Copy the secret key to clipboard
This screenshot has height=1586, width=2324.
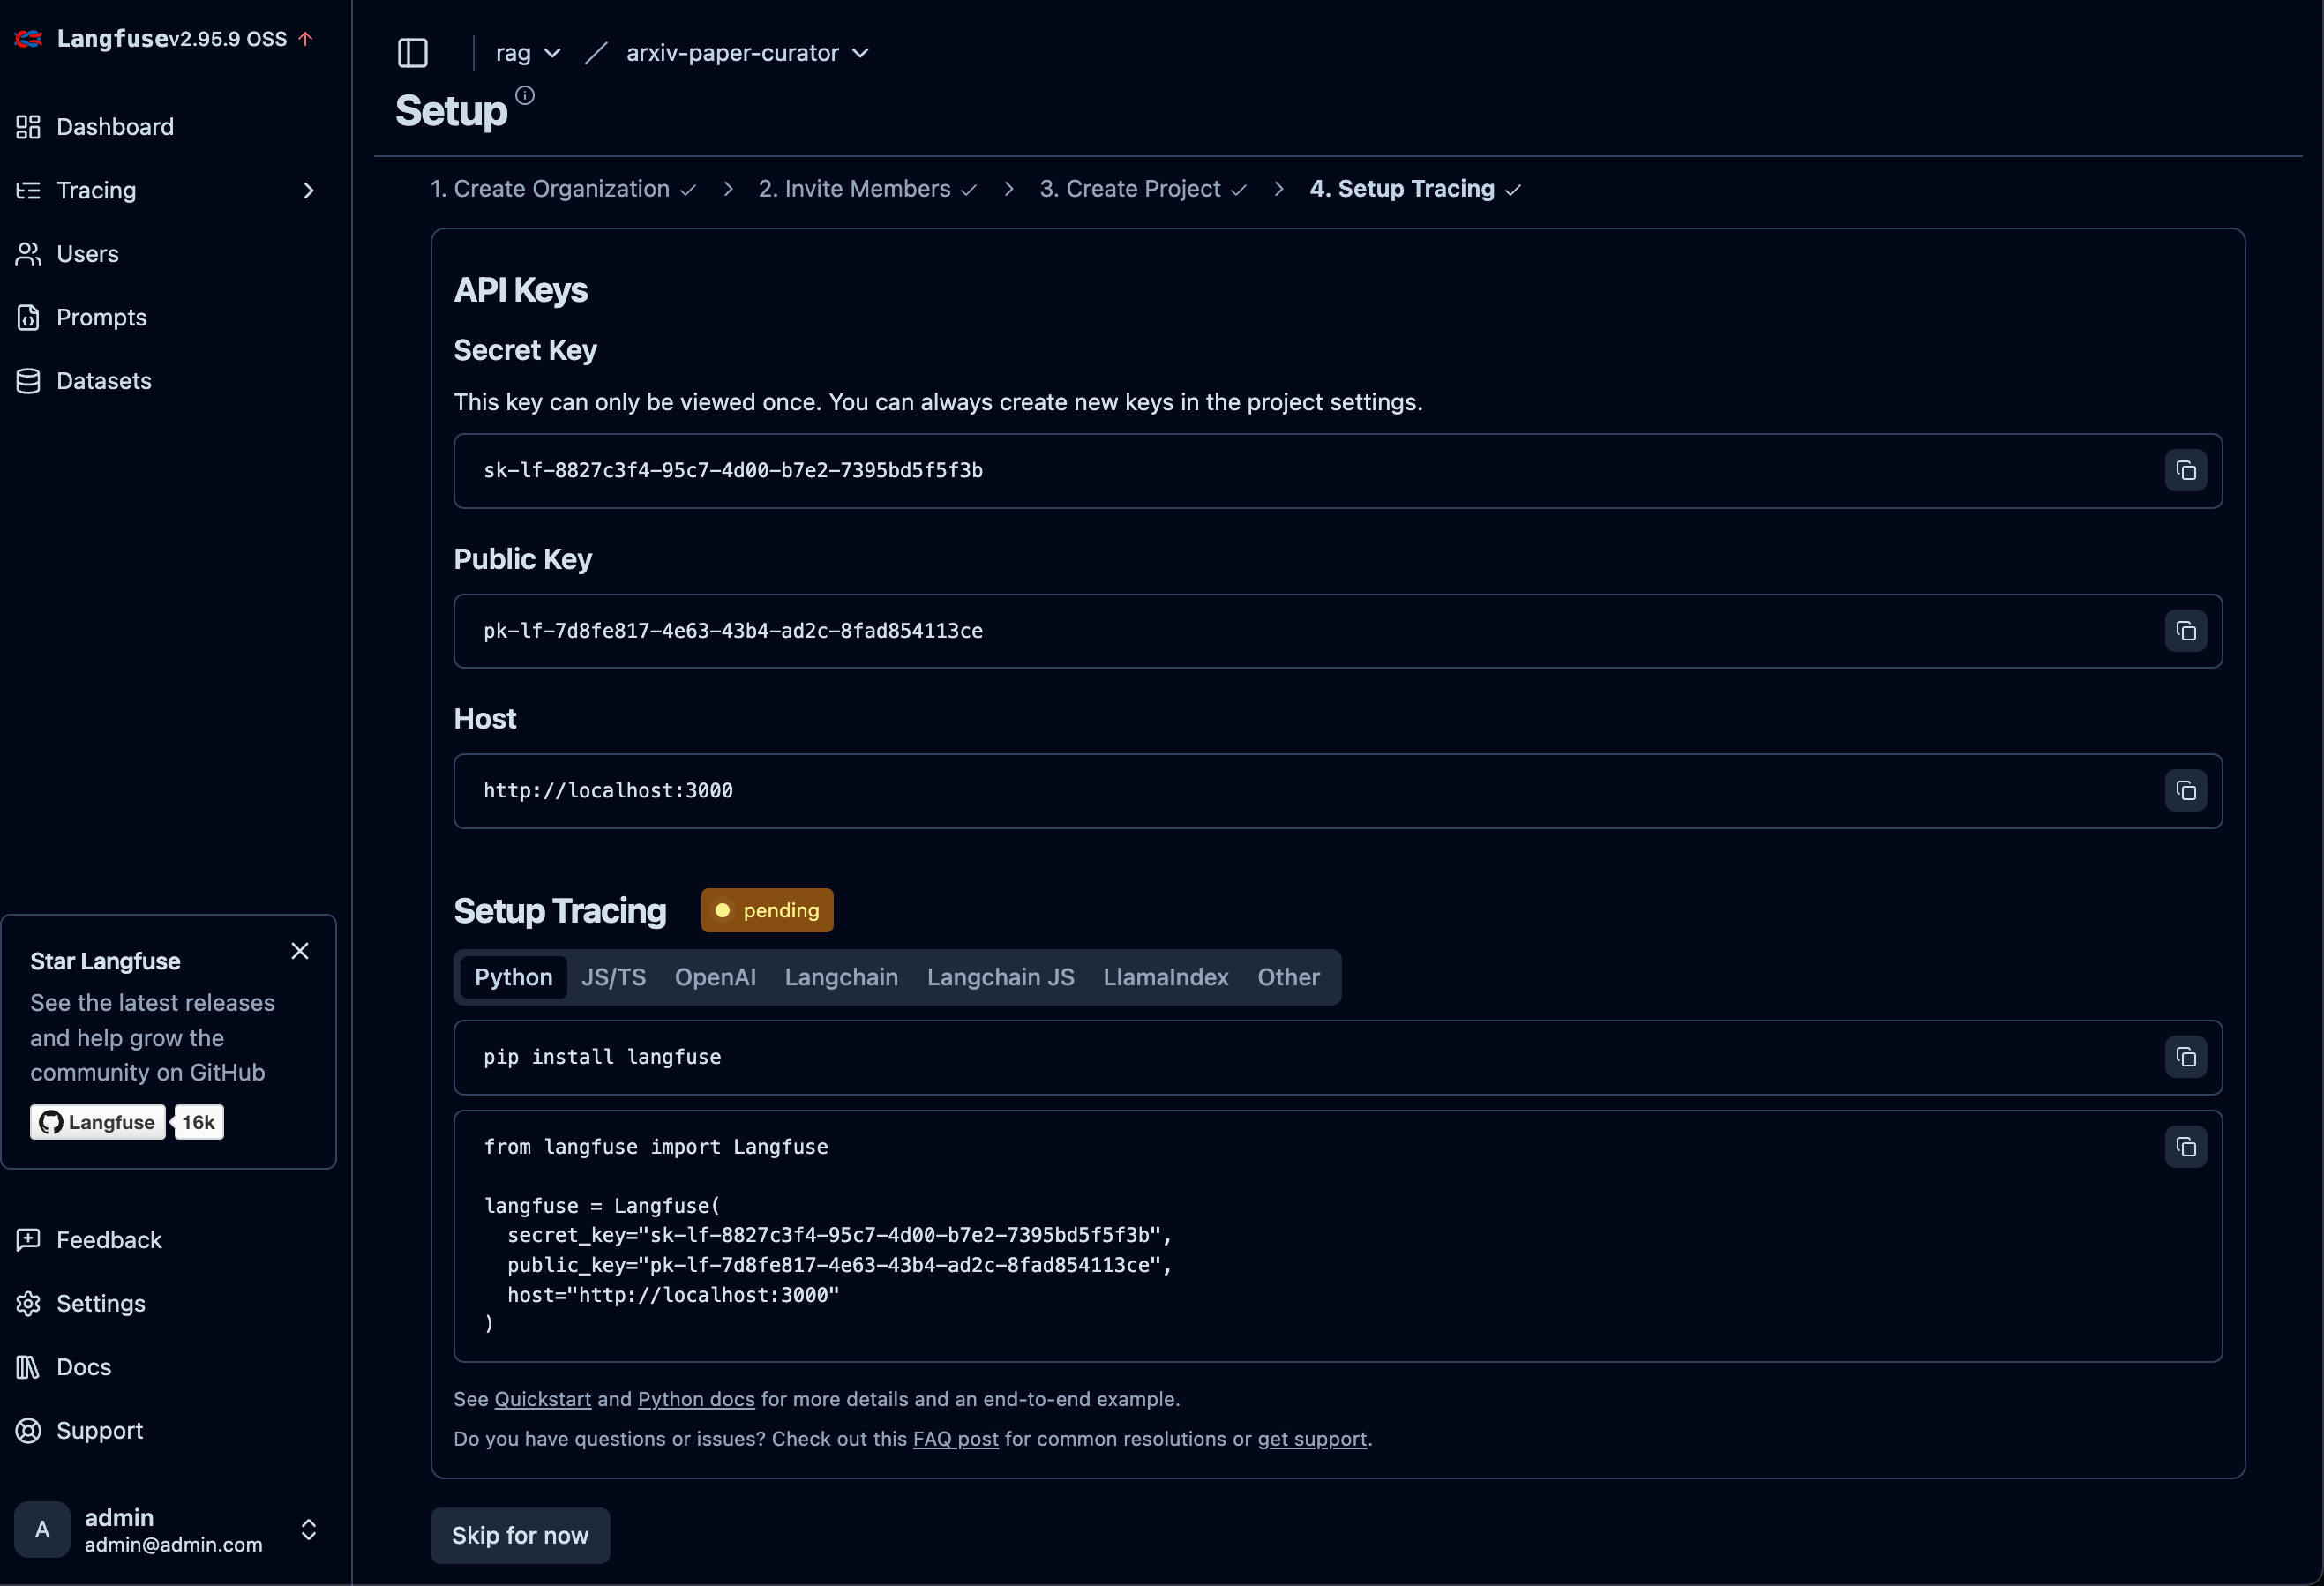pyautogui.click(x=2185, y=471)
